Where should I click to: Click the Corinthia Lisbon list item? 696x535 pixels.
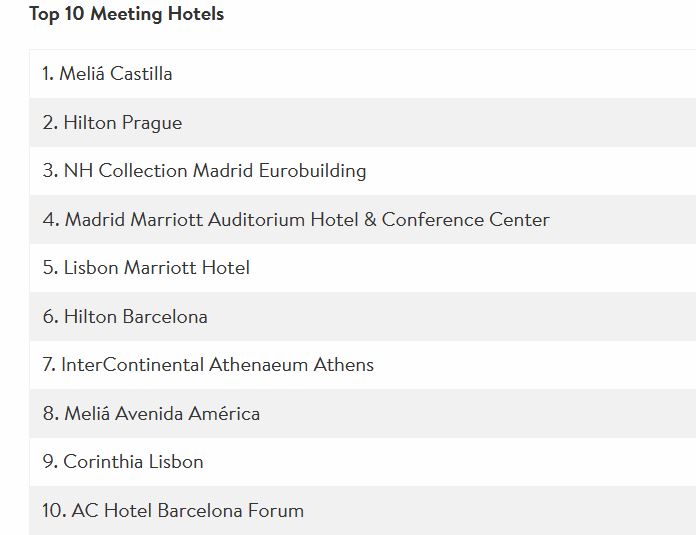coord(363,462)
